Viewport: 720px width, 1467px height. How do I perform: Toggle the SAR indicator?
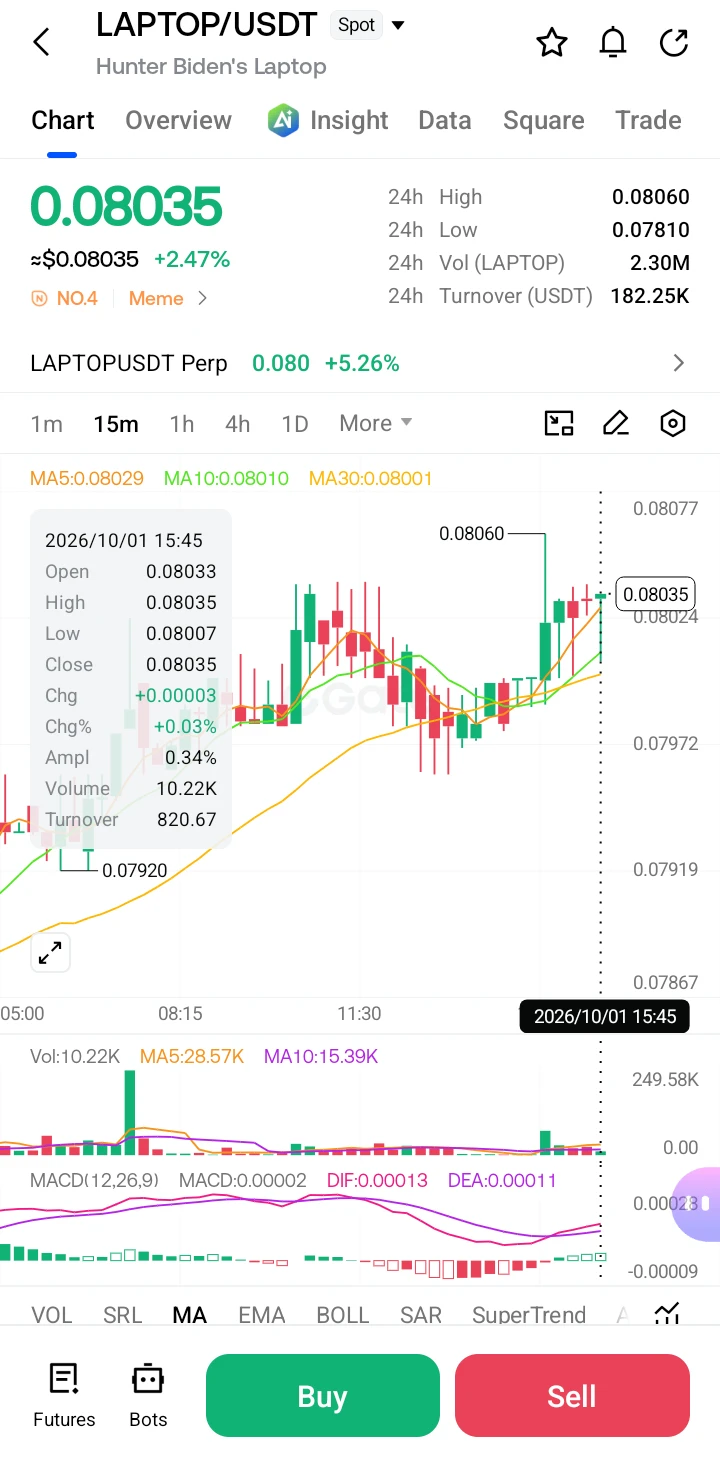tap(421, 1315)
